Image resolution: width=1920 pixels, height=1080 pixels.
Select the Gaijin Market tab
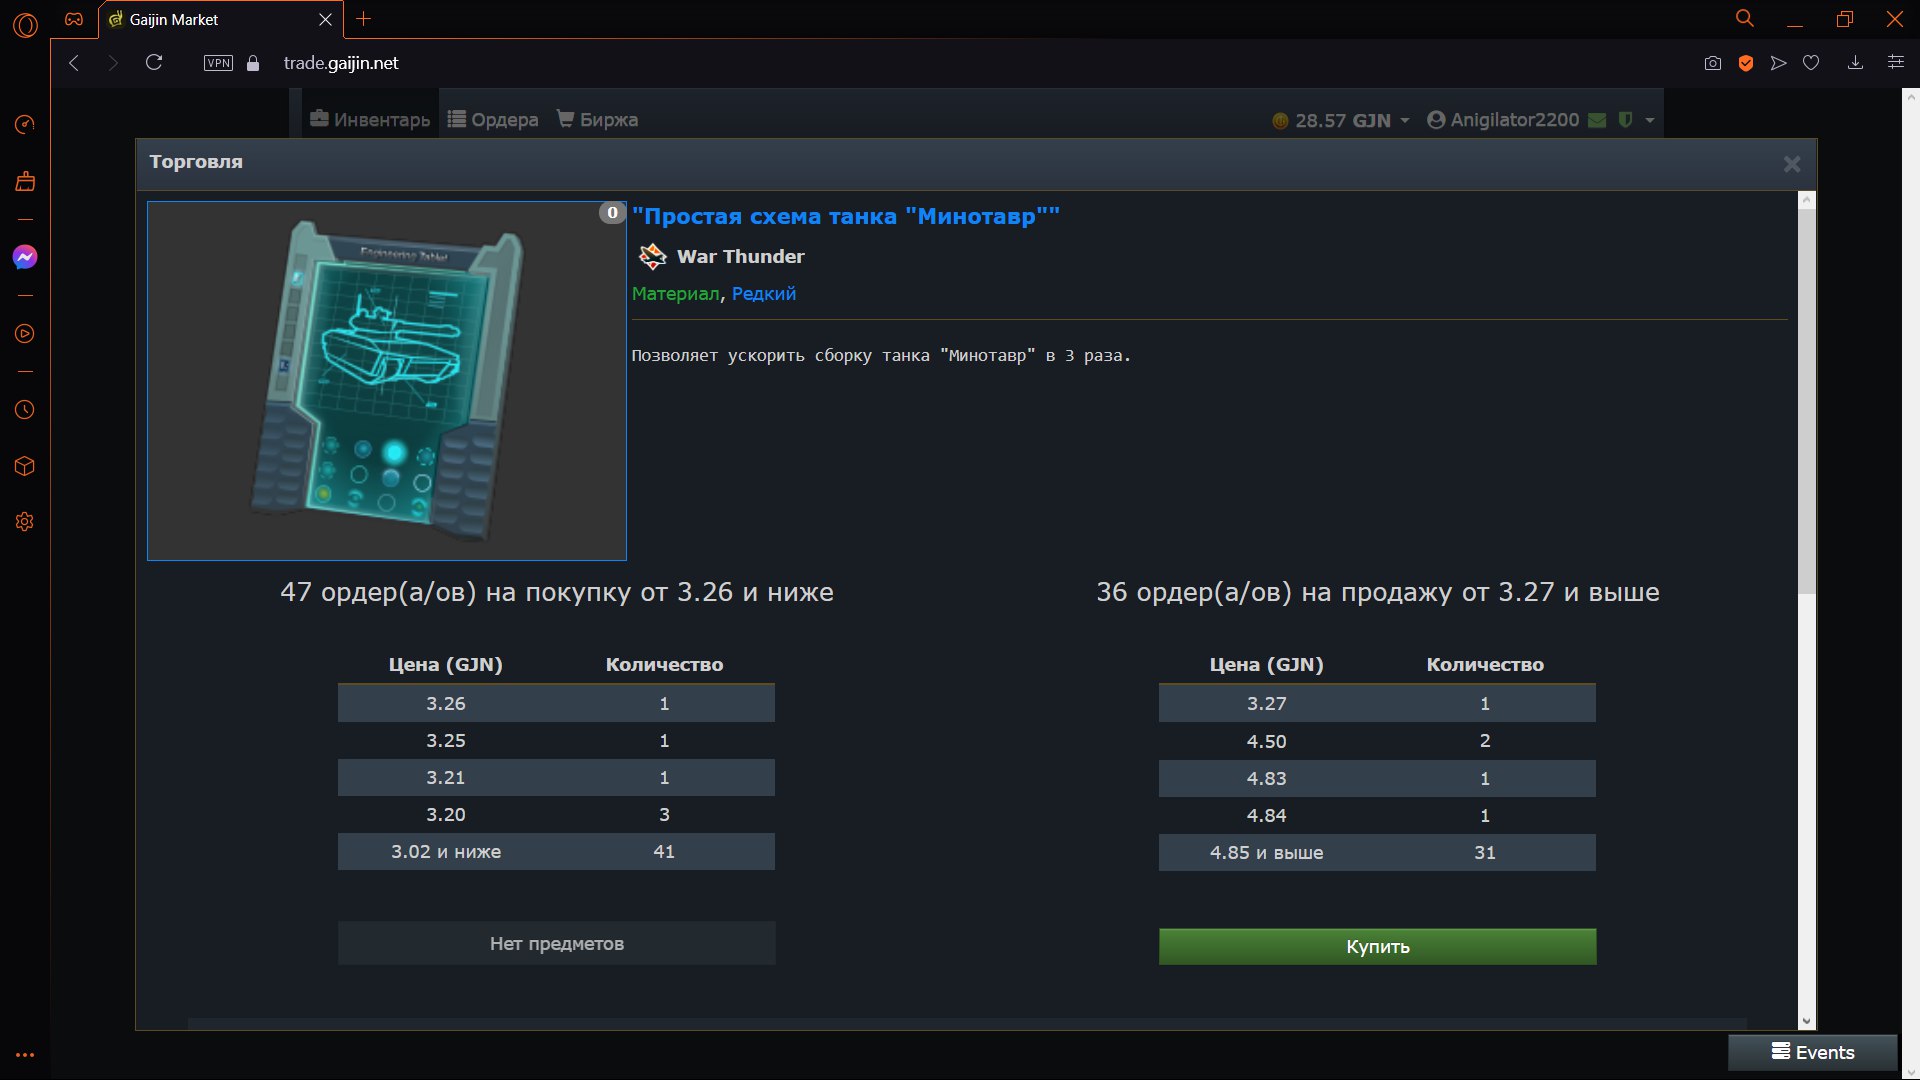click(221, 19)
